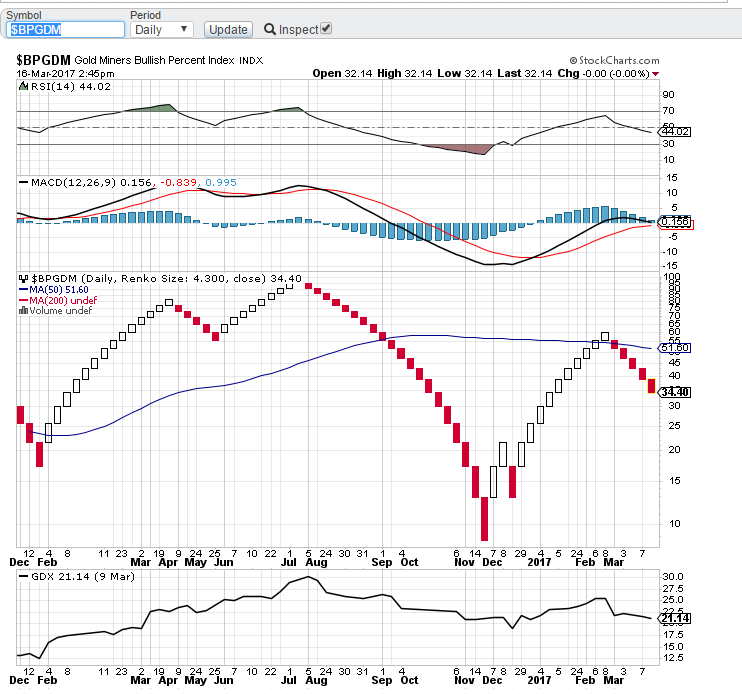The width and height of the screenshot is (742, 694).
Task: Open the Period dropdown showing Daily
Action: coord(161,30)
